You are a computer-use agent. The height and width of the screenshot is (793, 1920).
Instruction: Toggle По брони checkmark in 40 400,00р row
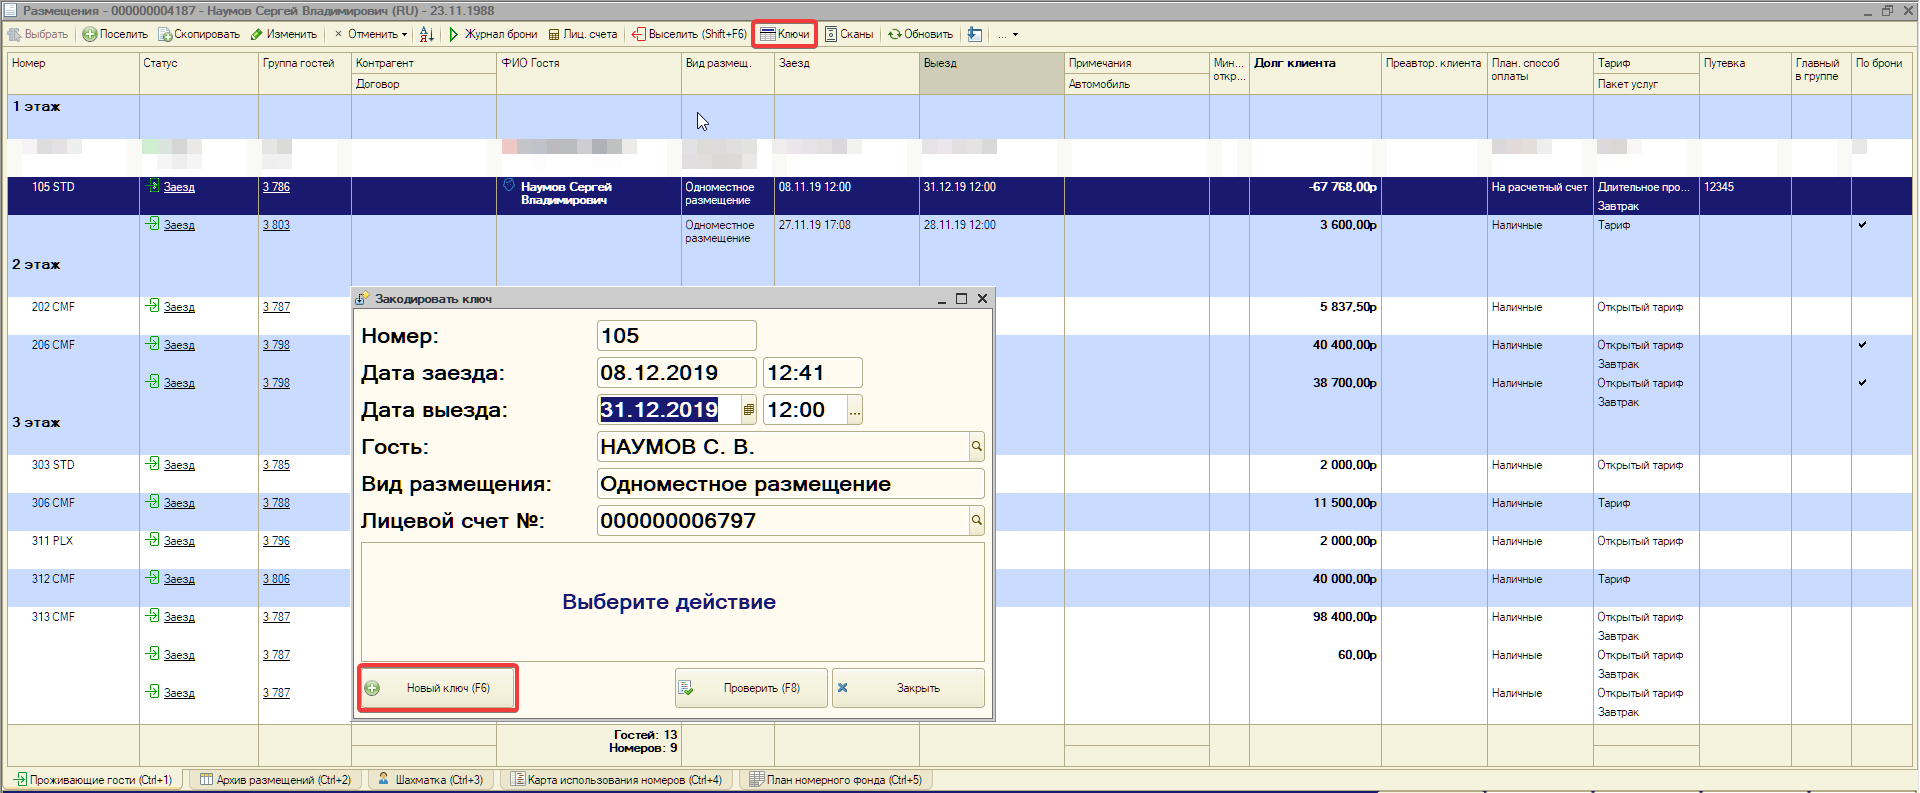1862,345
